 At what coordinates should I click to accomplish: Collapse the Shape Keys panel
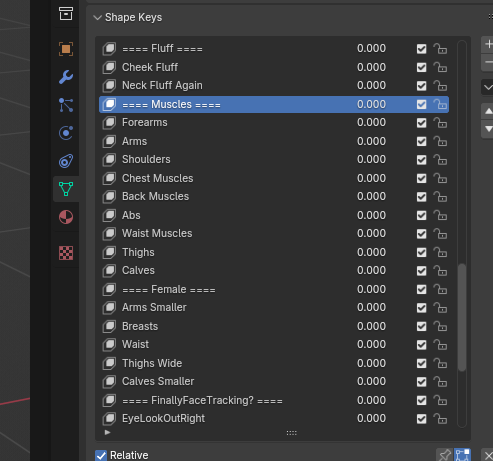[x=97, y=17]
